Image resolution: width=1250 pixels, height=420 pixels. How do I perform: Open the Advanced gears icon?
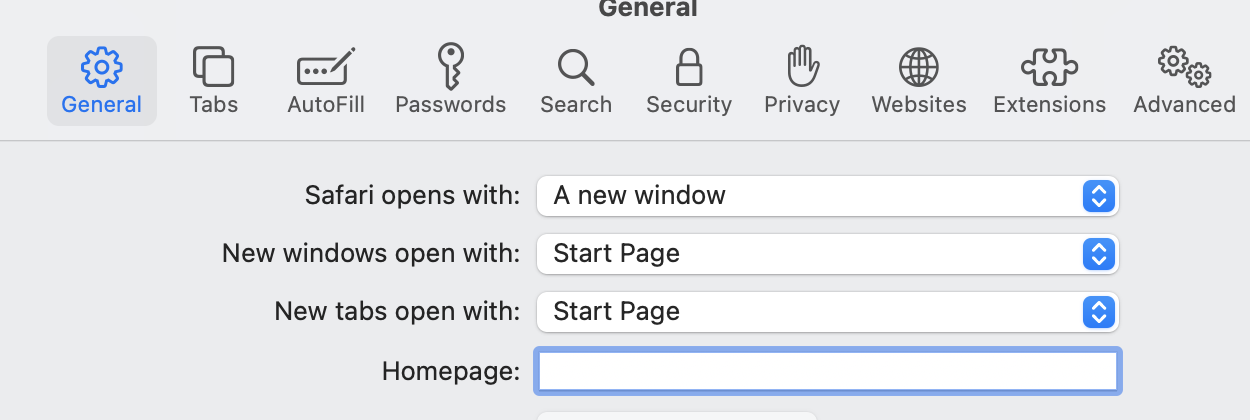(x=1184, y=67)
